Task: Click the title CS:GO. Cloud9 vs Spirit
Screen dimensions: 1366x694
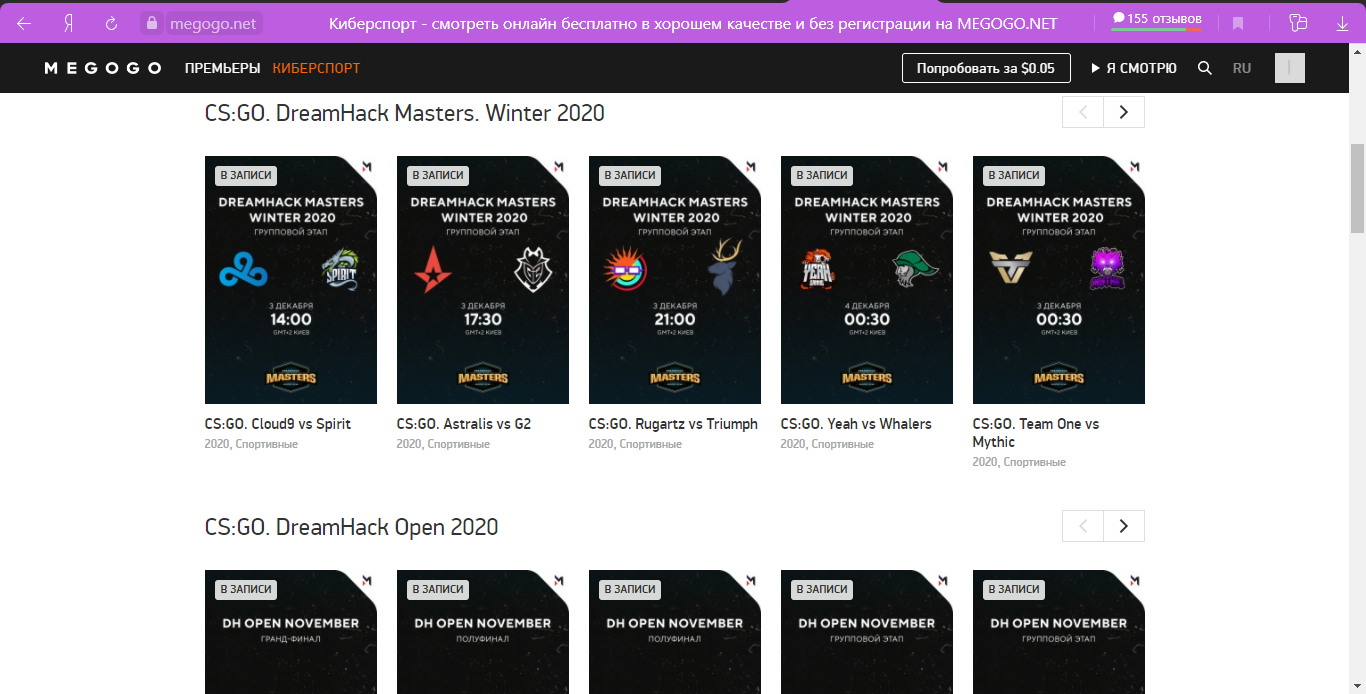Action: click(x=278, y=424)
